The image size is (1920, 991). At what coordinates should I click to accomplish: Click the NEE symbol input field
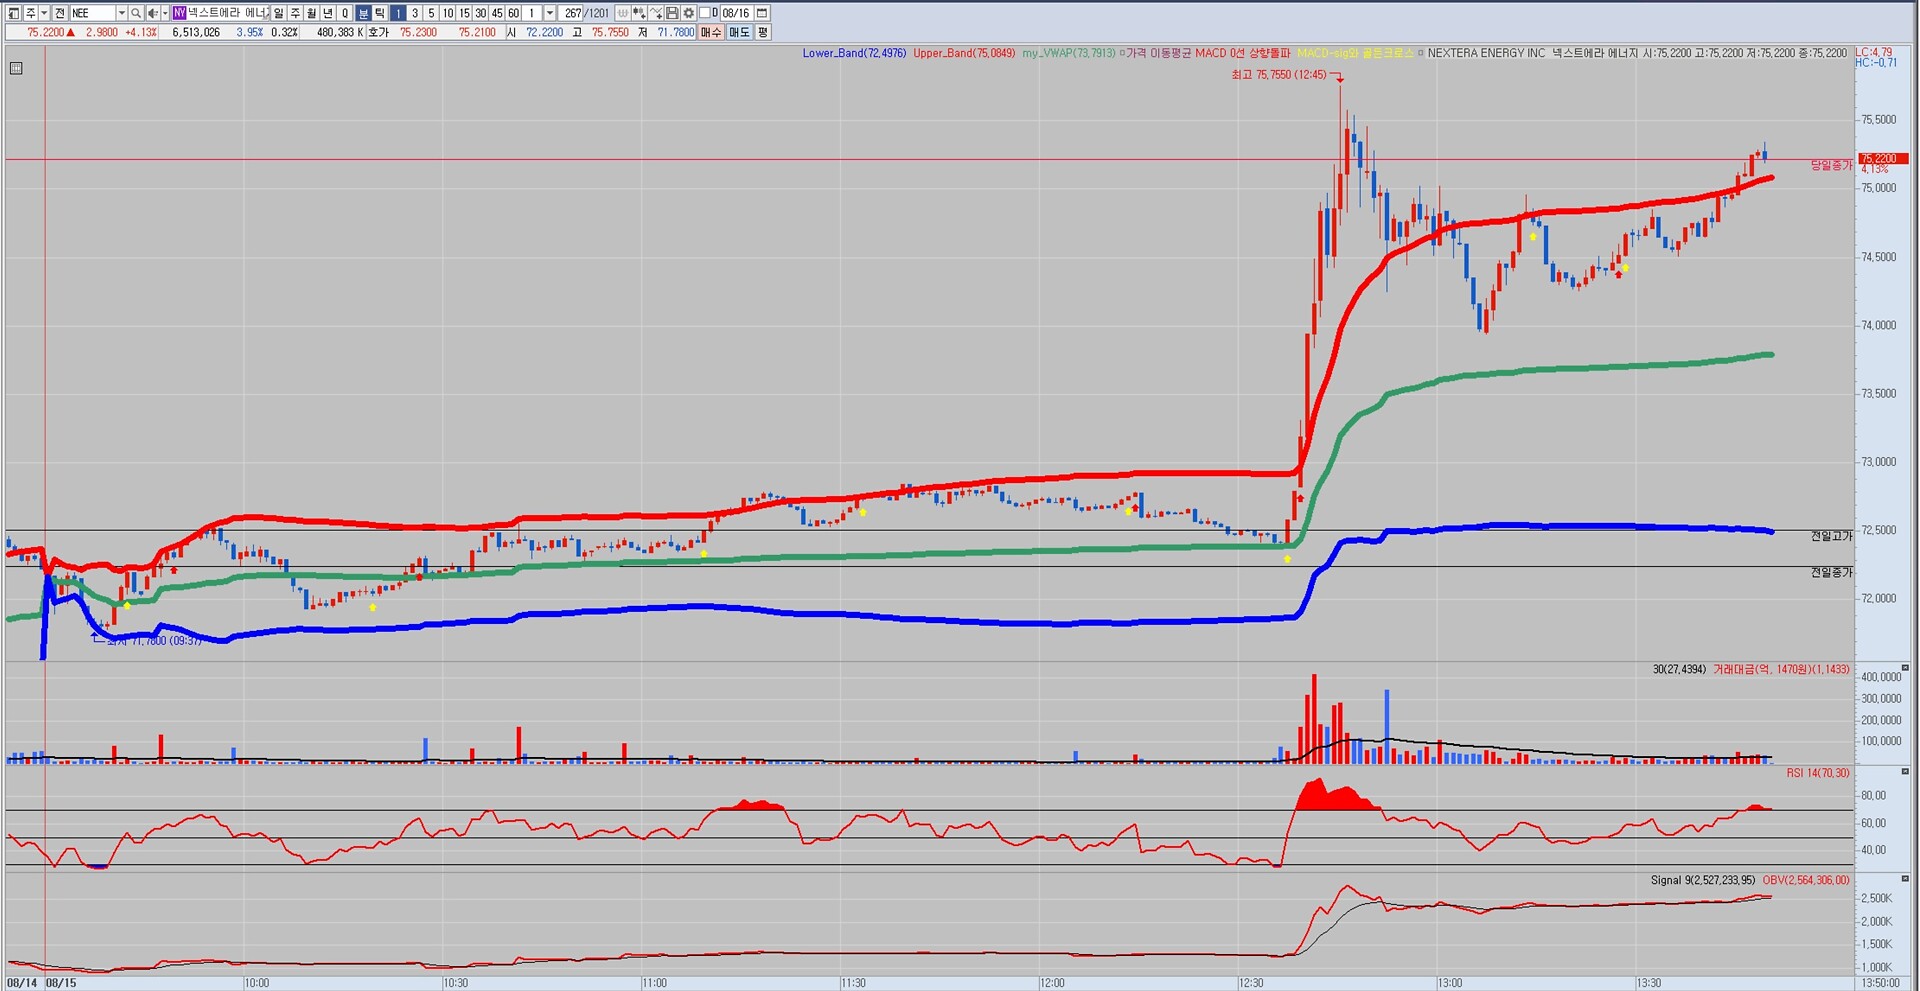(x=93, y=13)
